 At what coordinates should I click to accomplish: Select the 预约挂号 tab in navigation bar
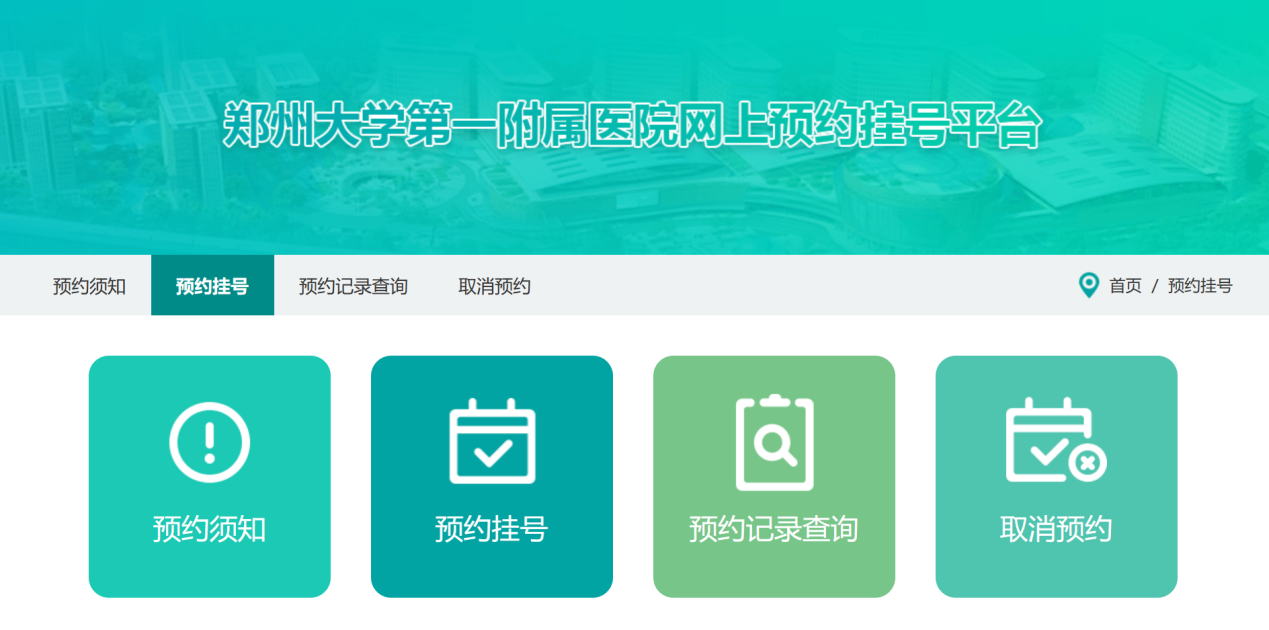[x=212, y=286]
